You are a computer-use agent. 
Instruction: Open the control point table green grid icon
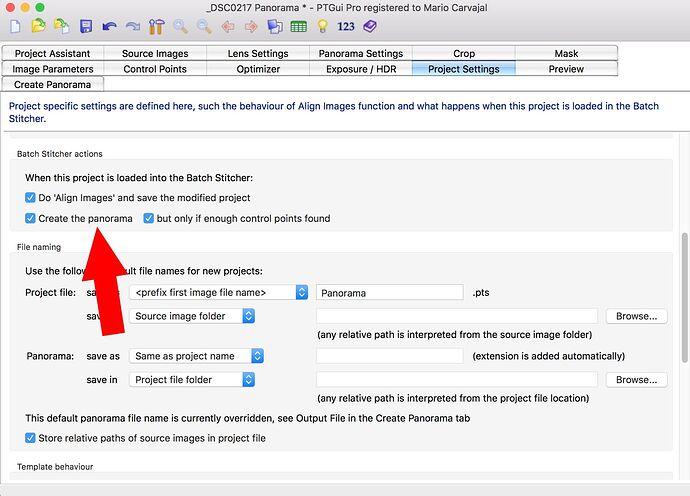click(298, 27)
